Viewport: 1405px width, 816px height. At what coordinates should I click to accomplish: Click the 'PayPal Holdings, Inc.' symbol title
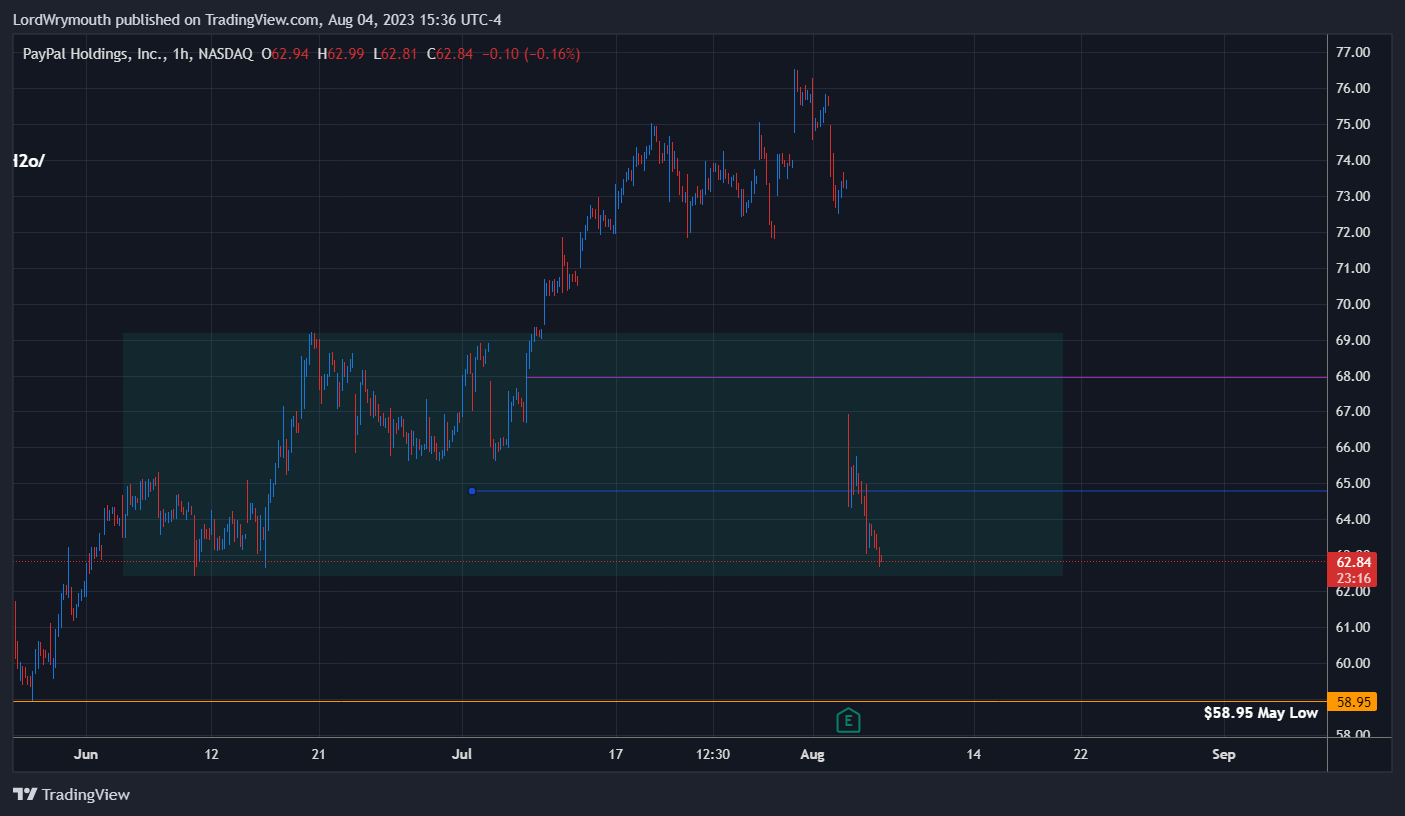tap(94, 54)
